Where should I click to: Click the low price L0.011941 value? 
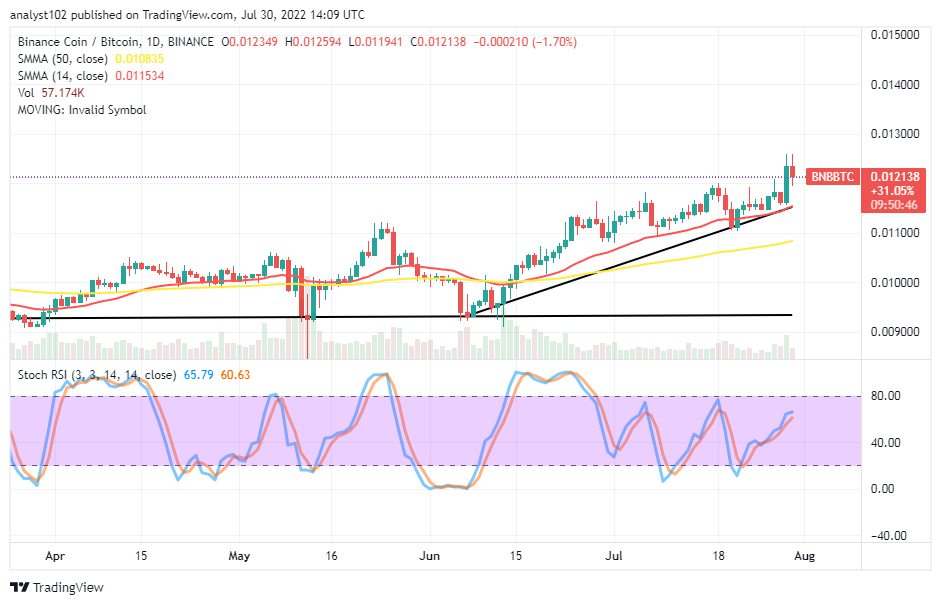coord(376,42)
